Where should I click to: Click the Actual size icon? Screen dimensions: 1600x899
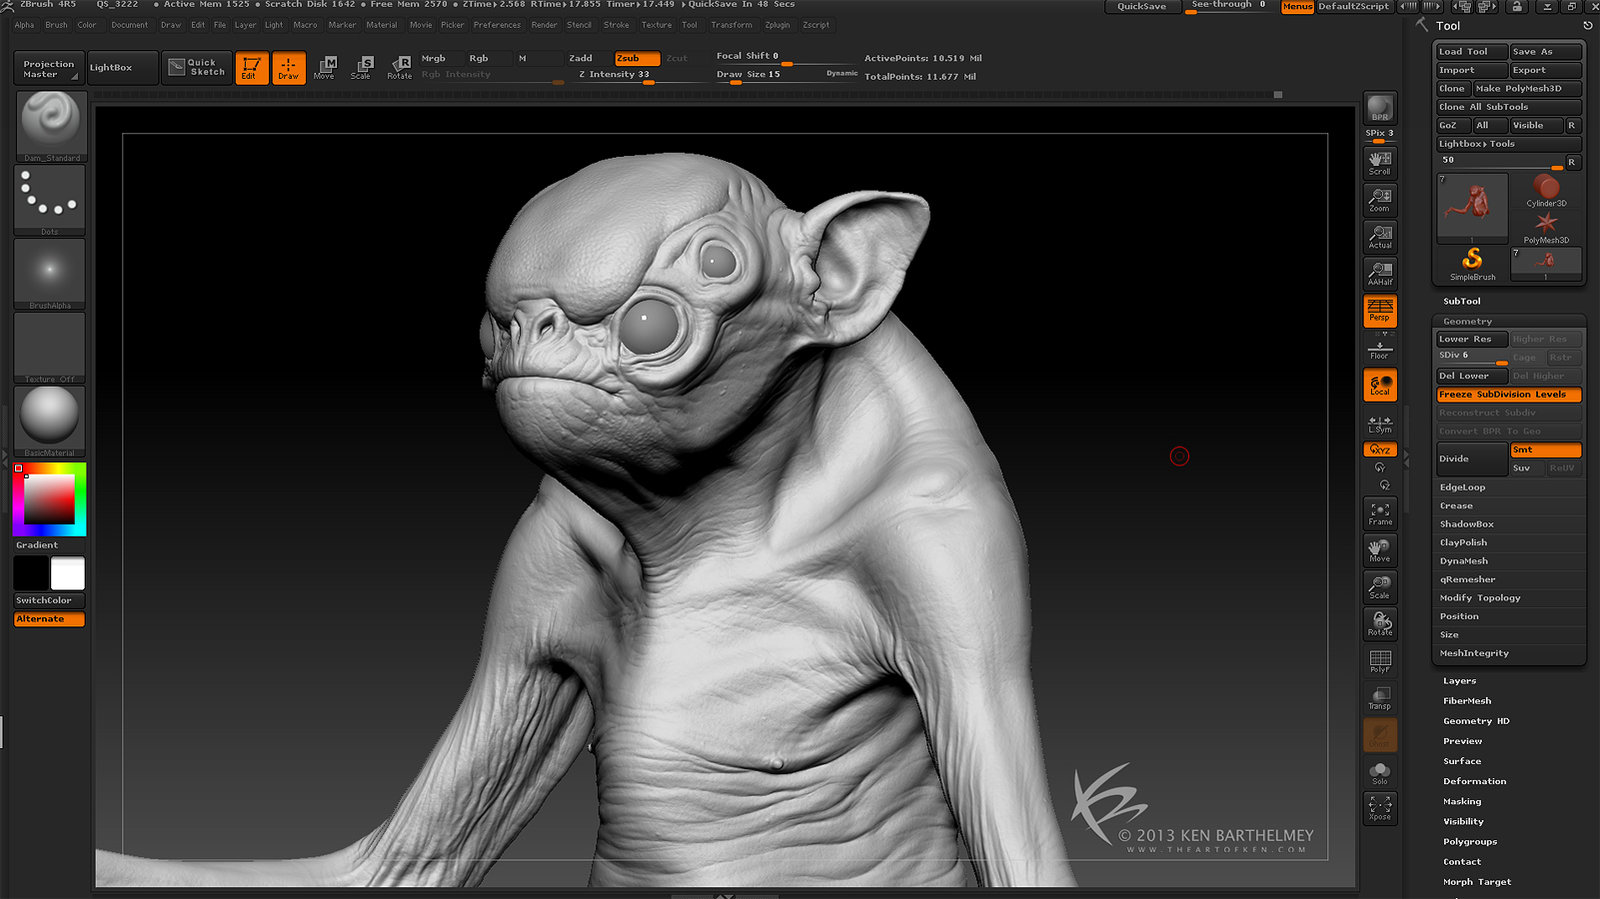(1380, 237)
